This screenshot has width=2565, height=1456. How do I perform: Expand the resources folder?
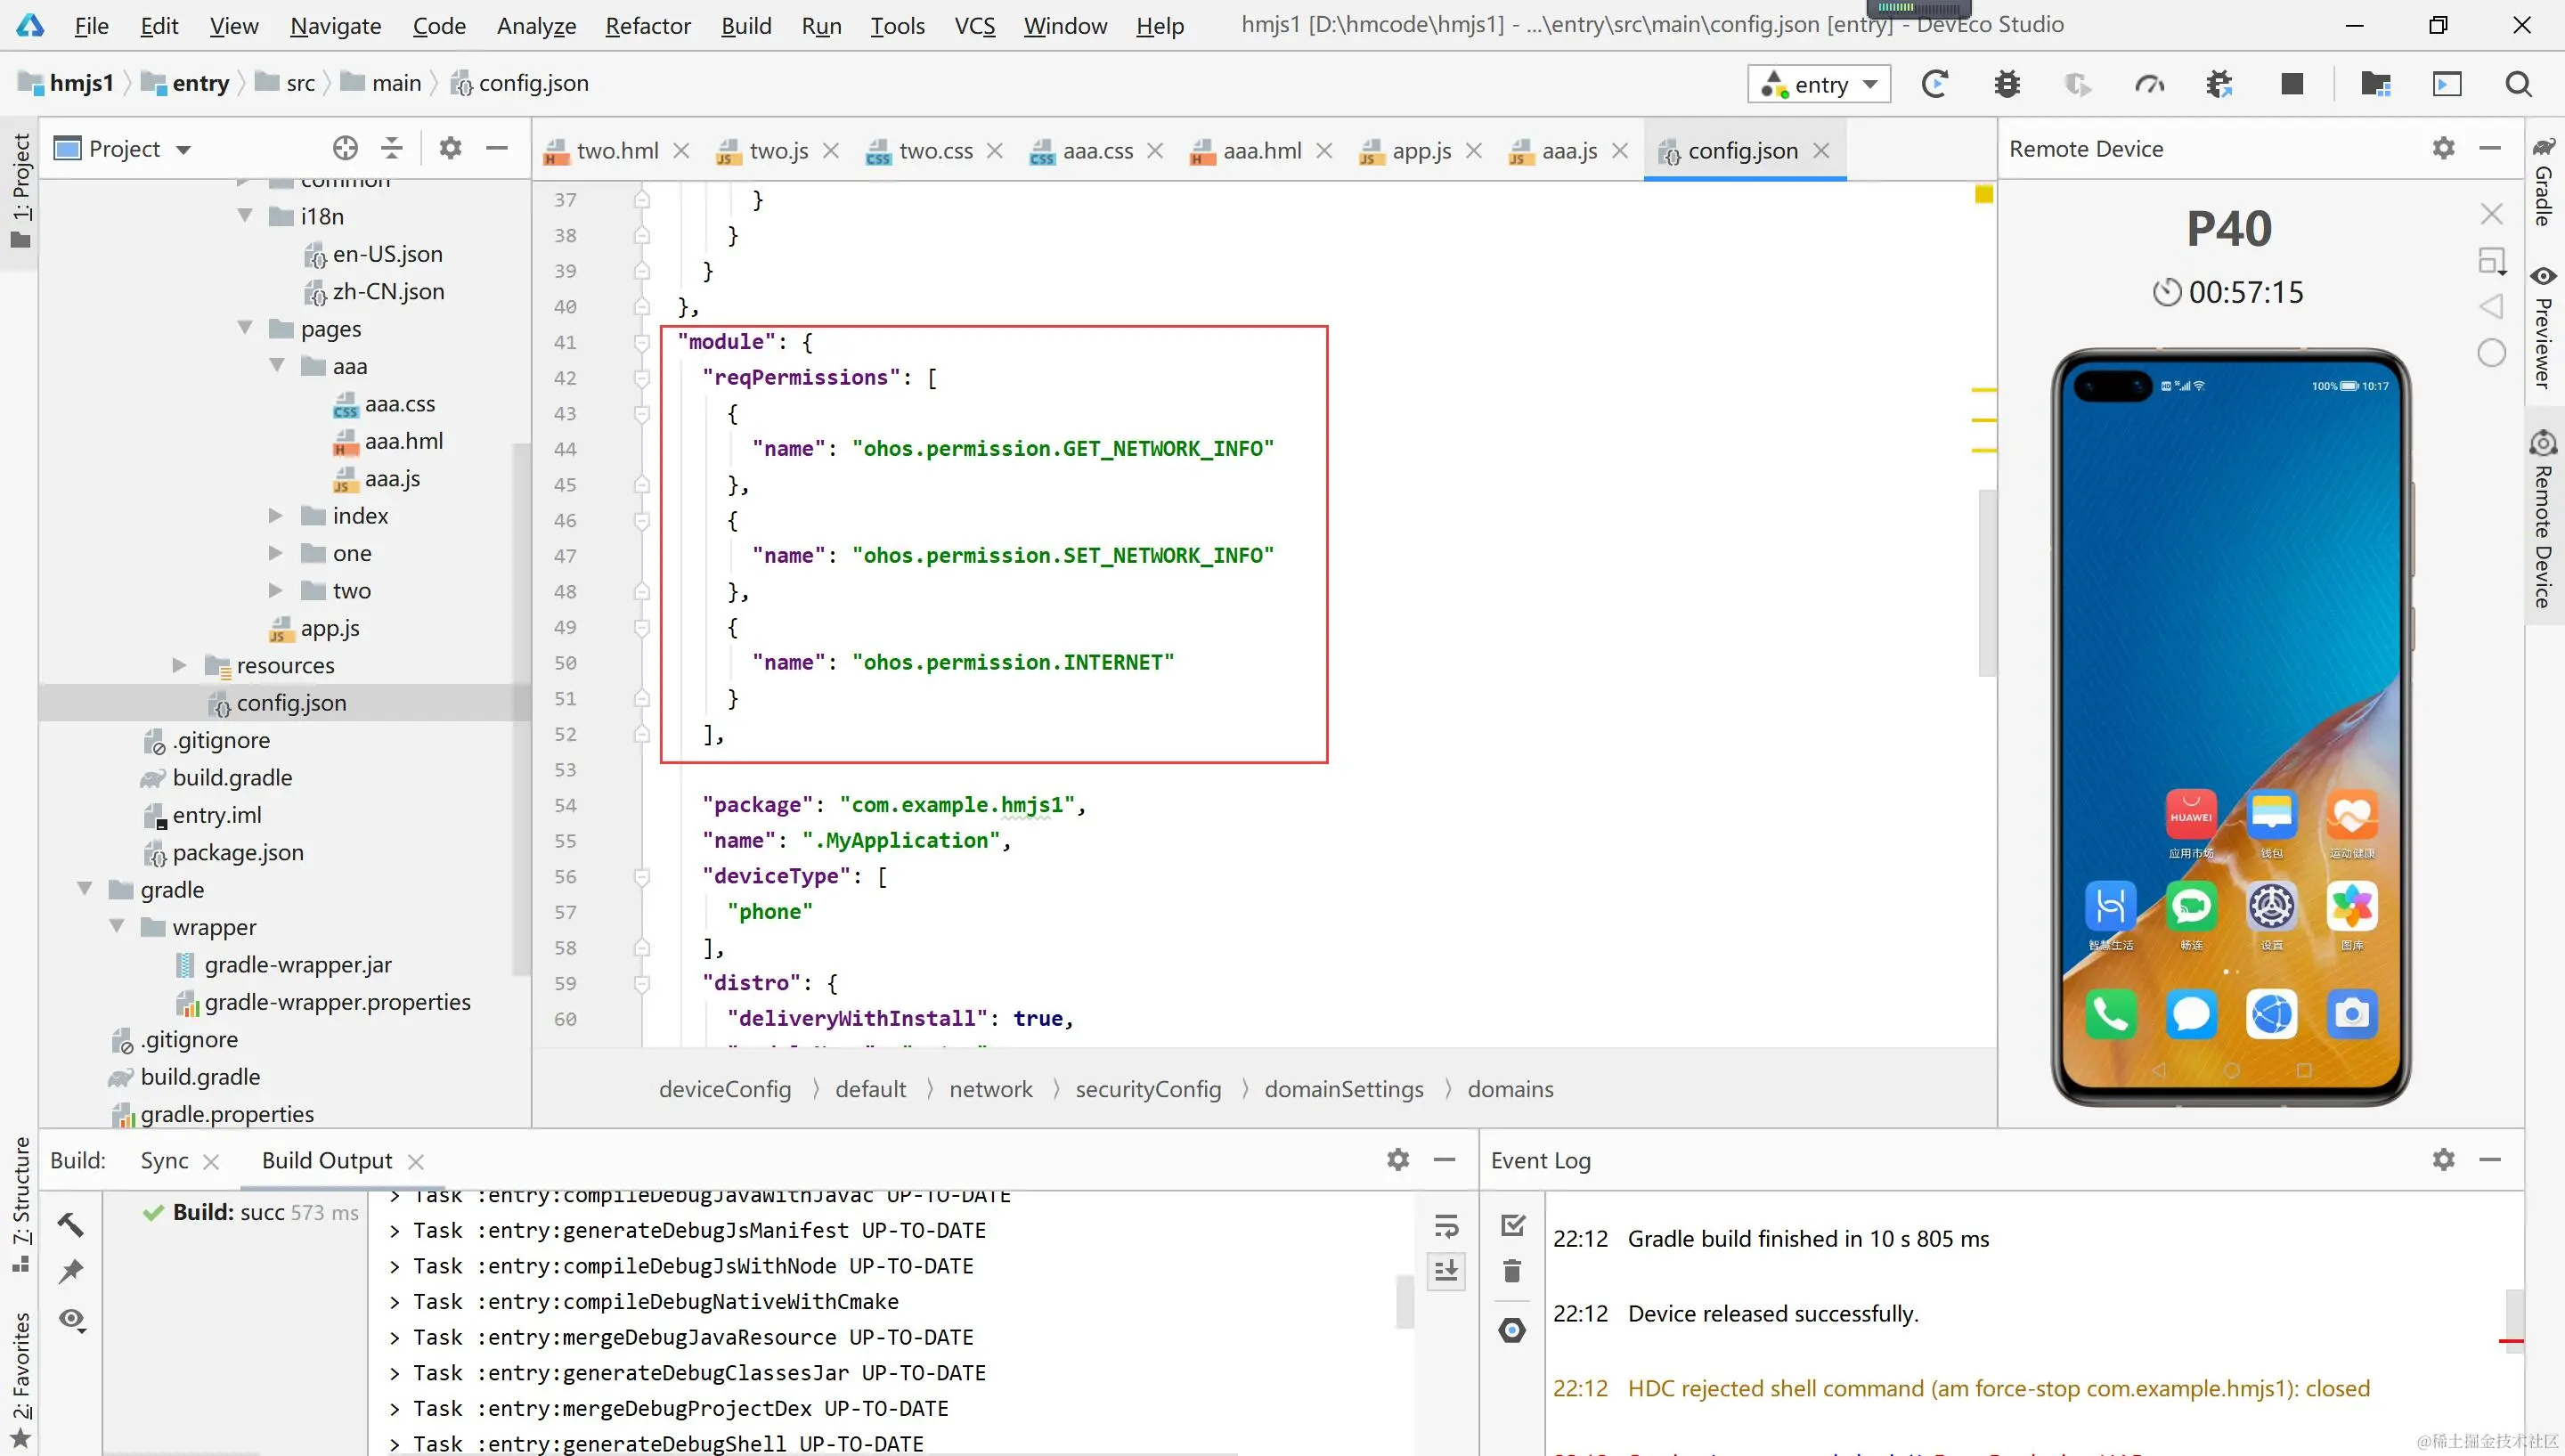pyautogui.click(x=180, y=665)
